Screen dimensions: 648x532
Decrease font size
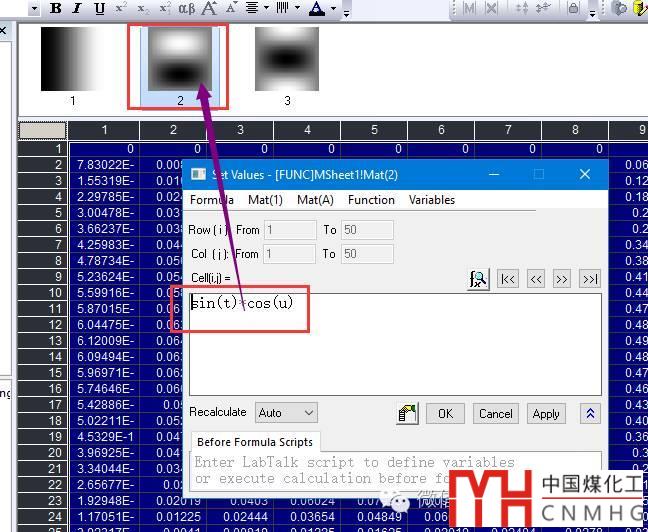click(x=230, y=8)
